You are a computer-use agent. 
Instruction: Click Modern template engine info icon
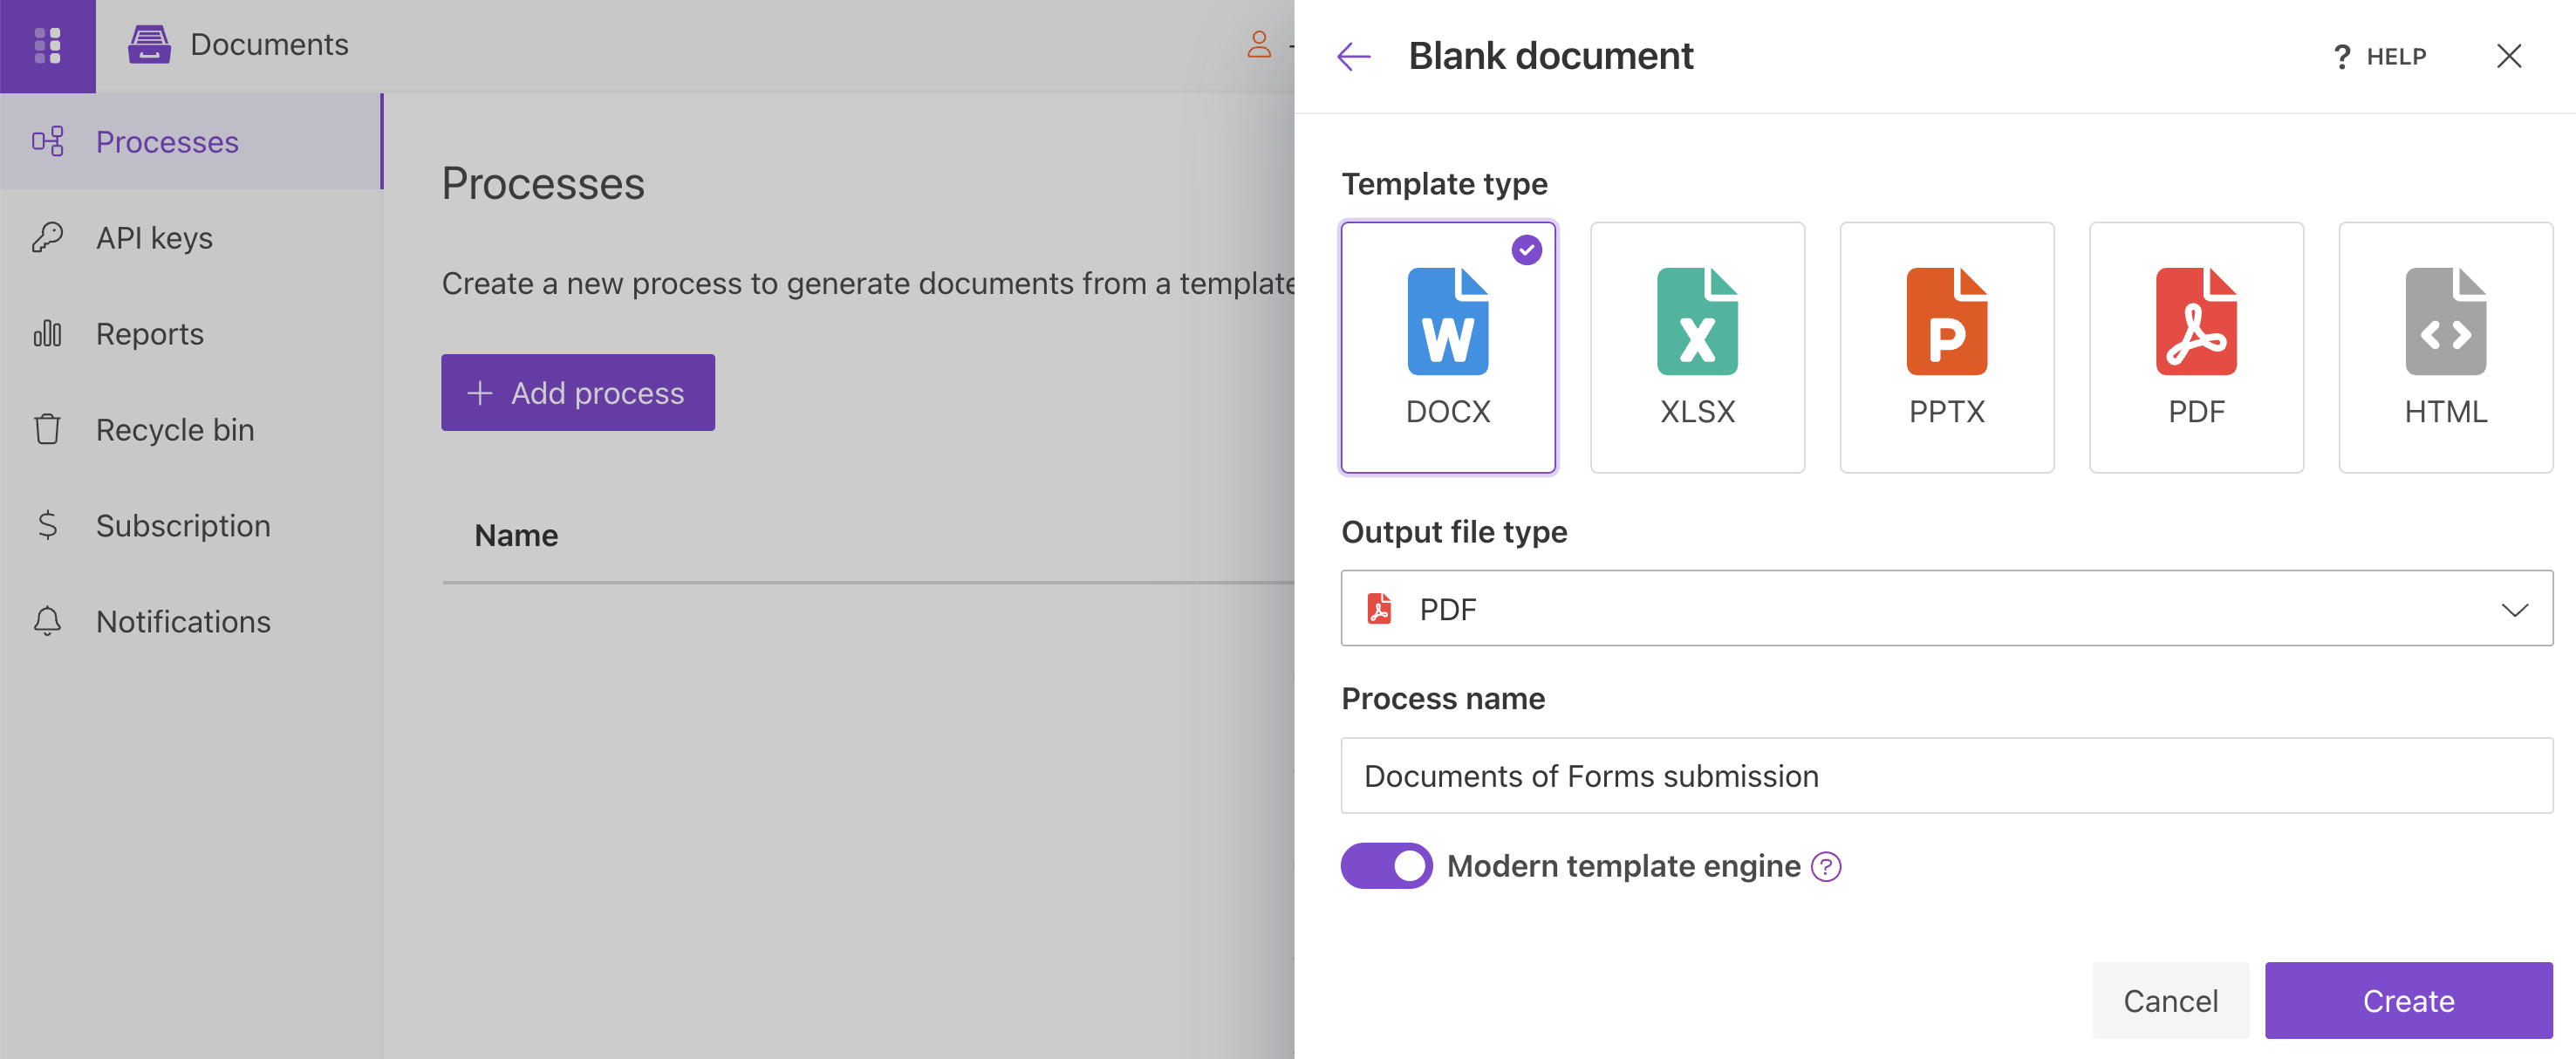[x=1825, y=866]
